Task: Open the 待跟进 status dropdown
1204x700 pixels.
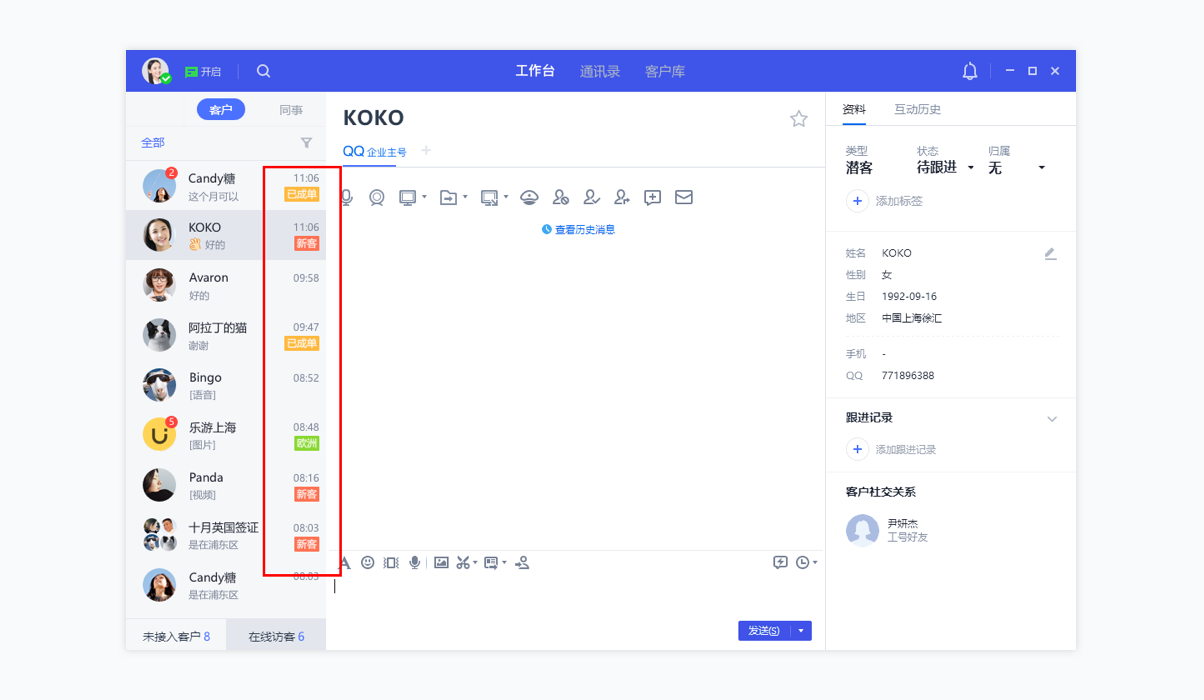Action: (x=945, y=168)
